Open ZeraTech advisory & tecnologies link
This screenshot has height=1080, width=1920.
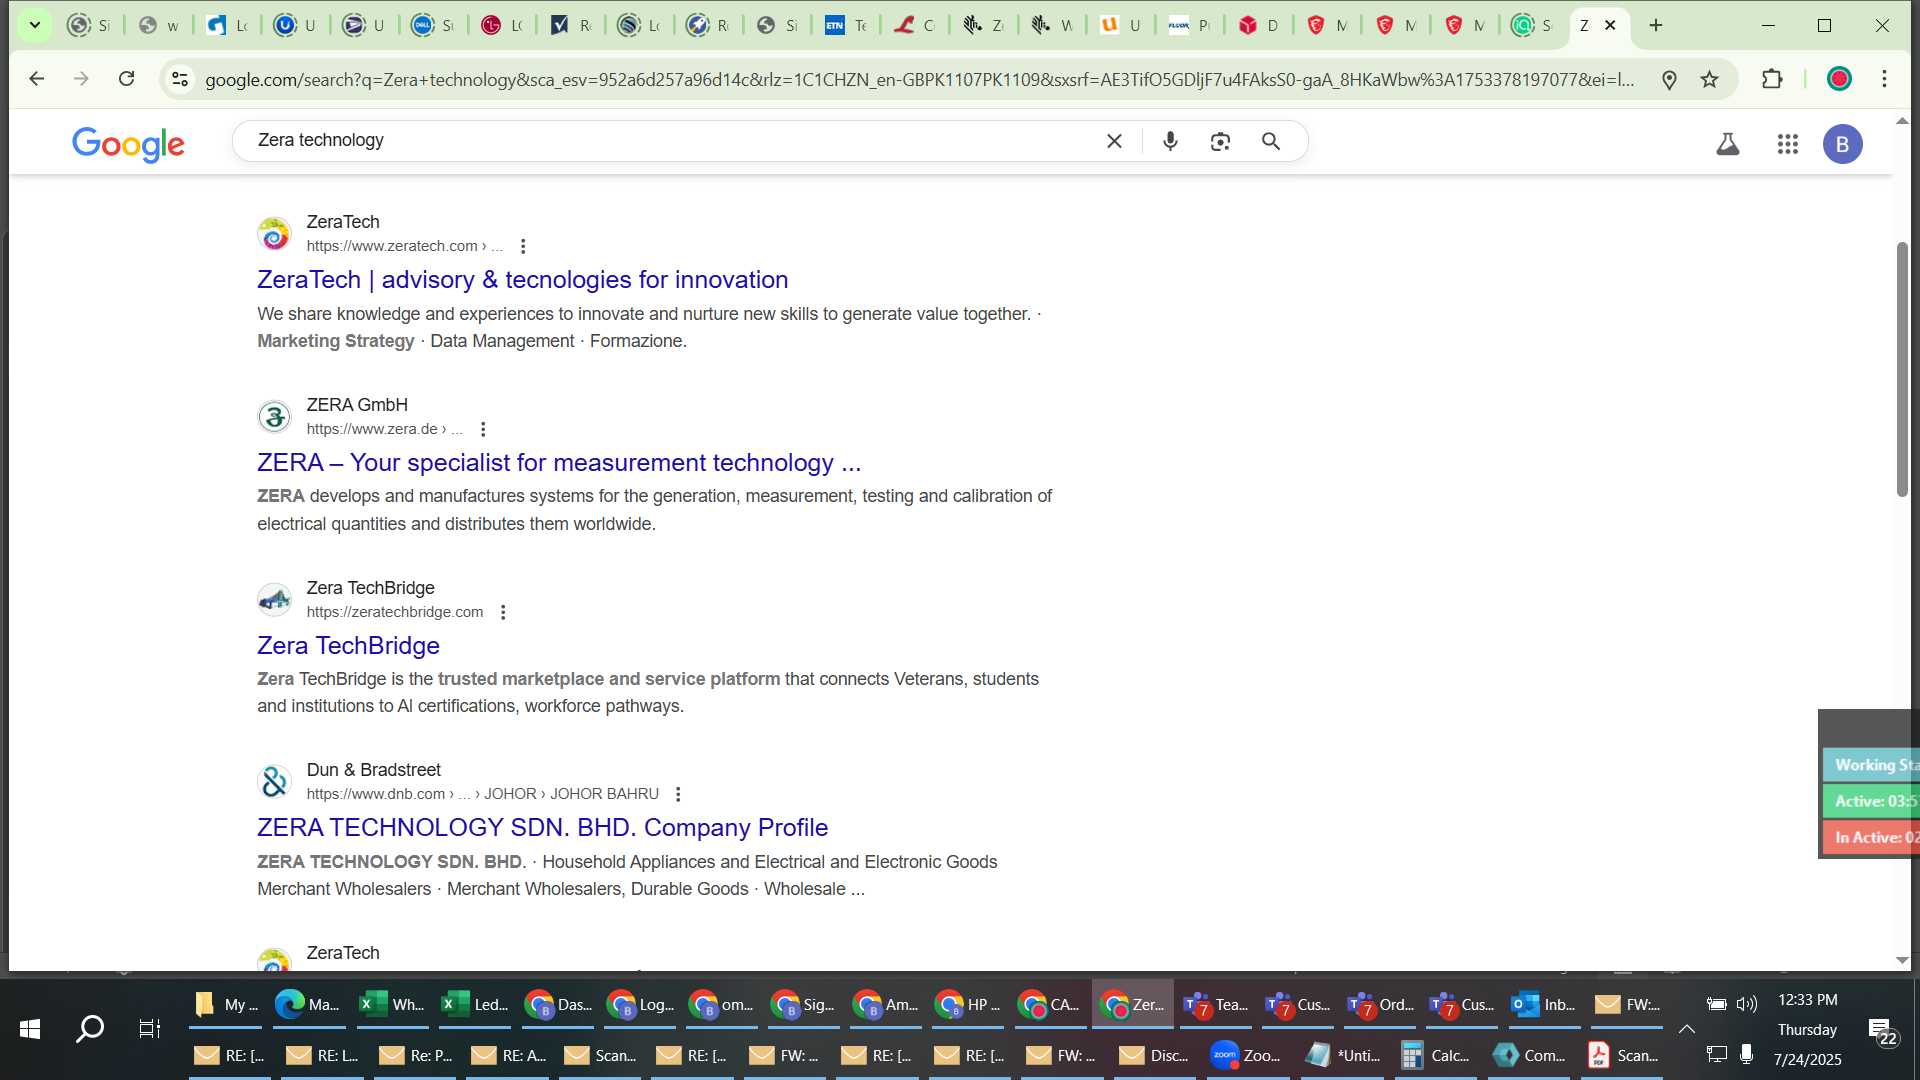point(522,280)
